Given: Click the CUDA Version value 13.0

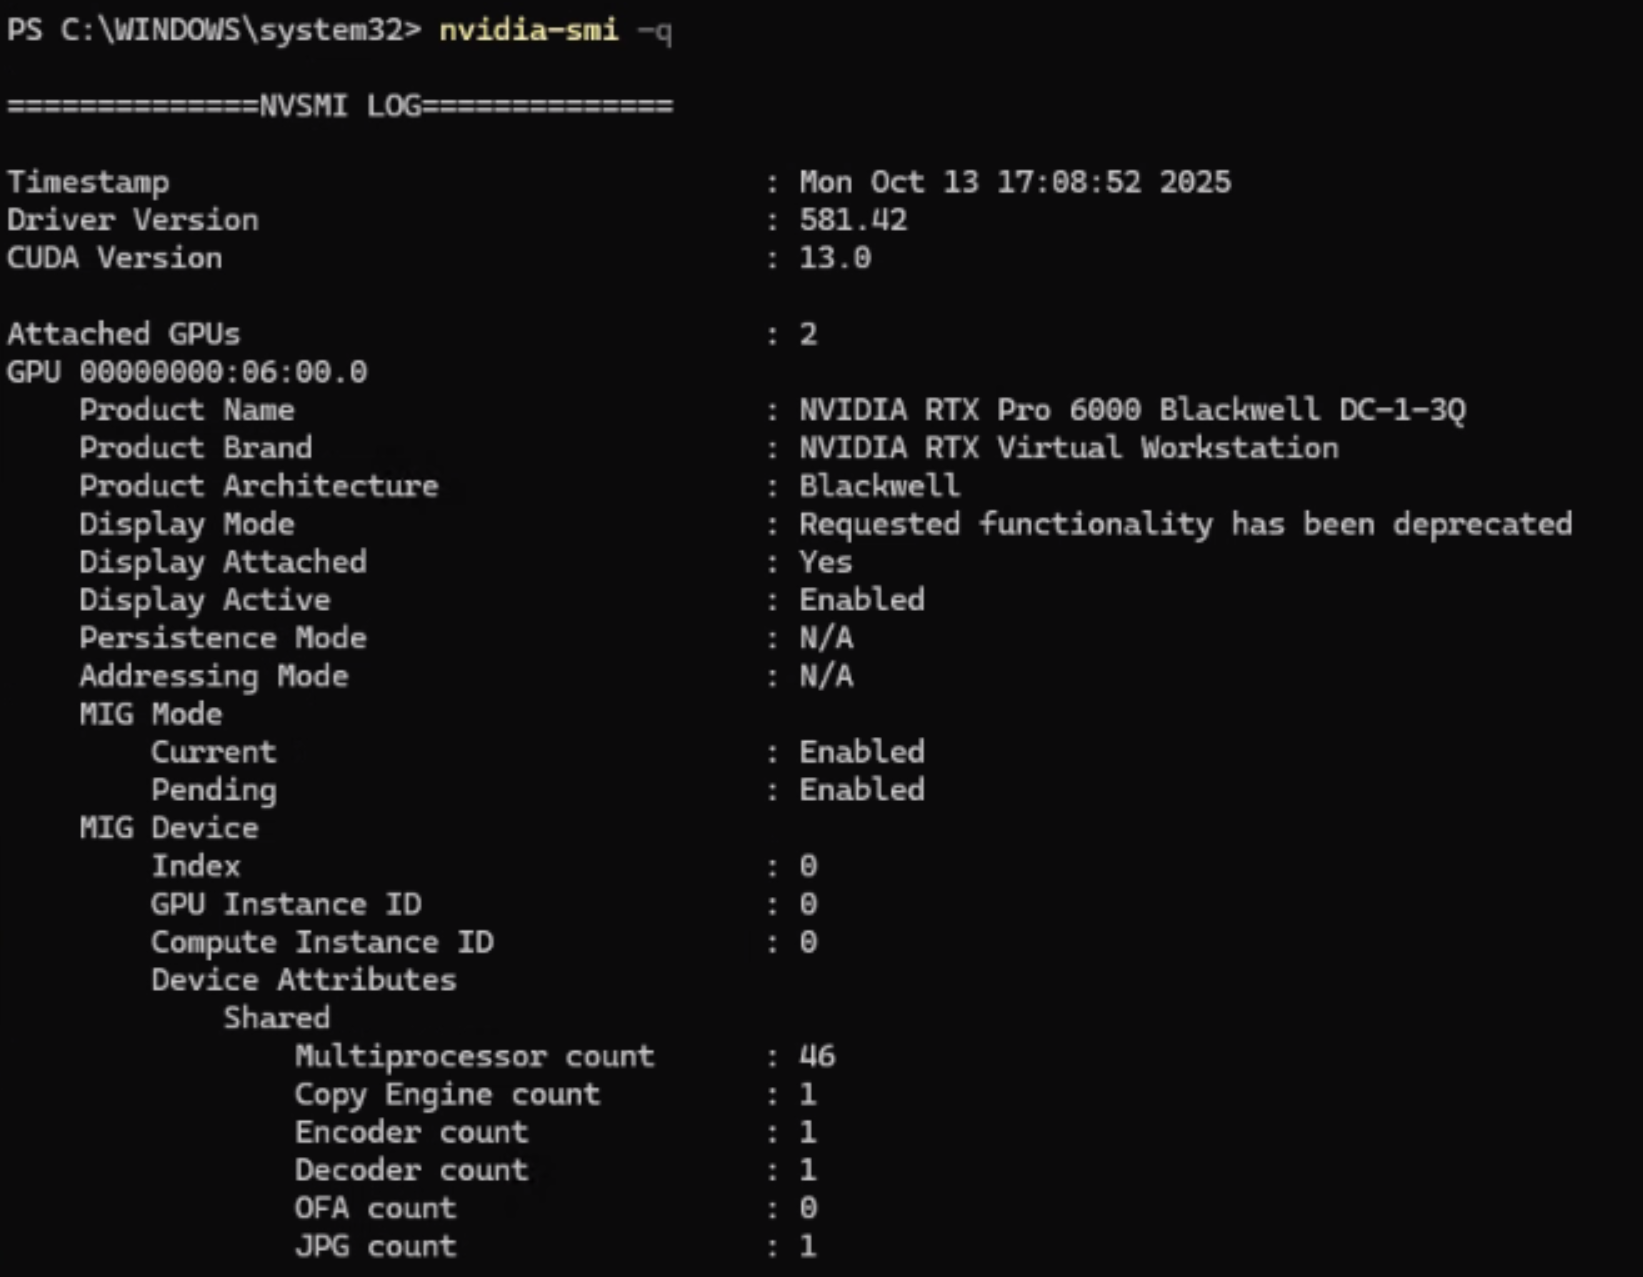Looking at the screenshot, I should [834, 258].
